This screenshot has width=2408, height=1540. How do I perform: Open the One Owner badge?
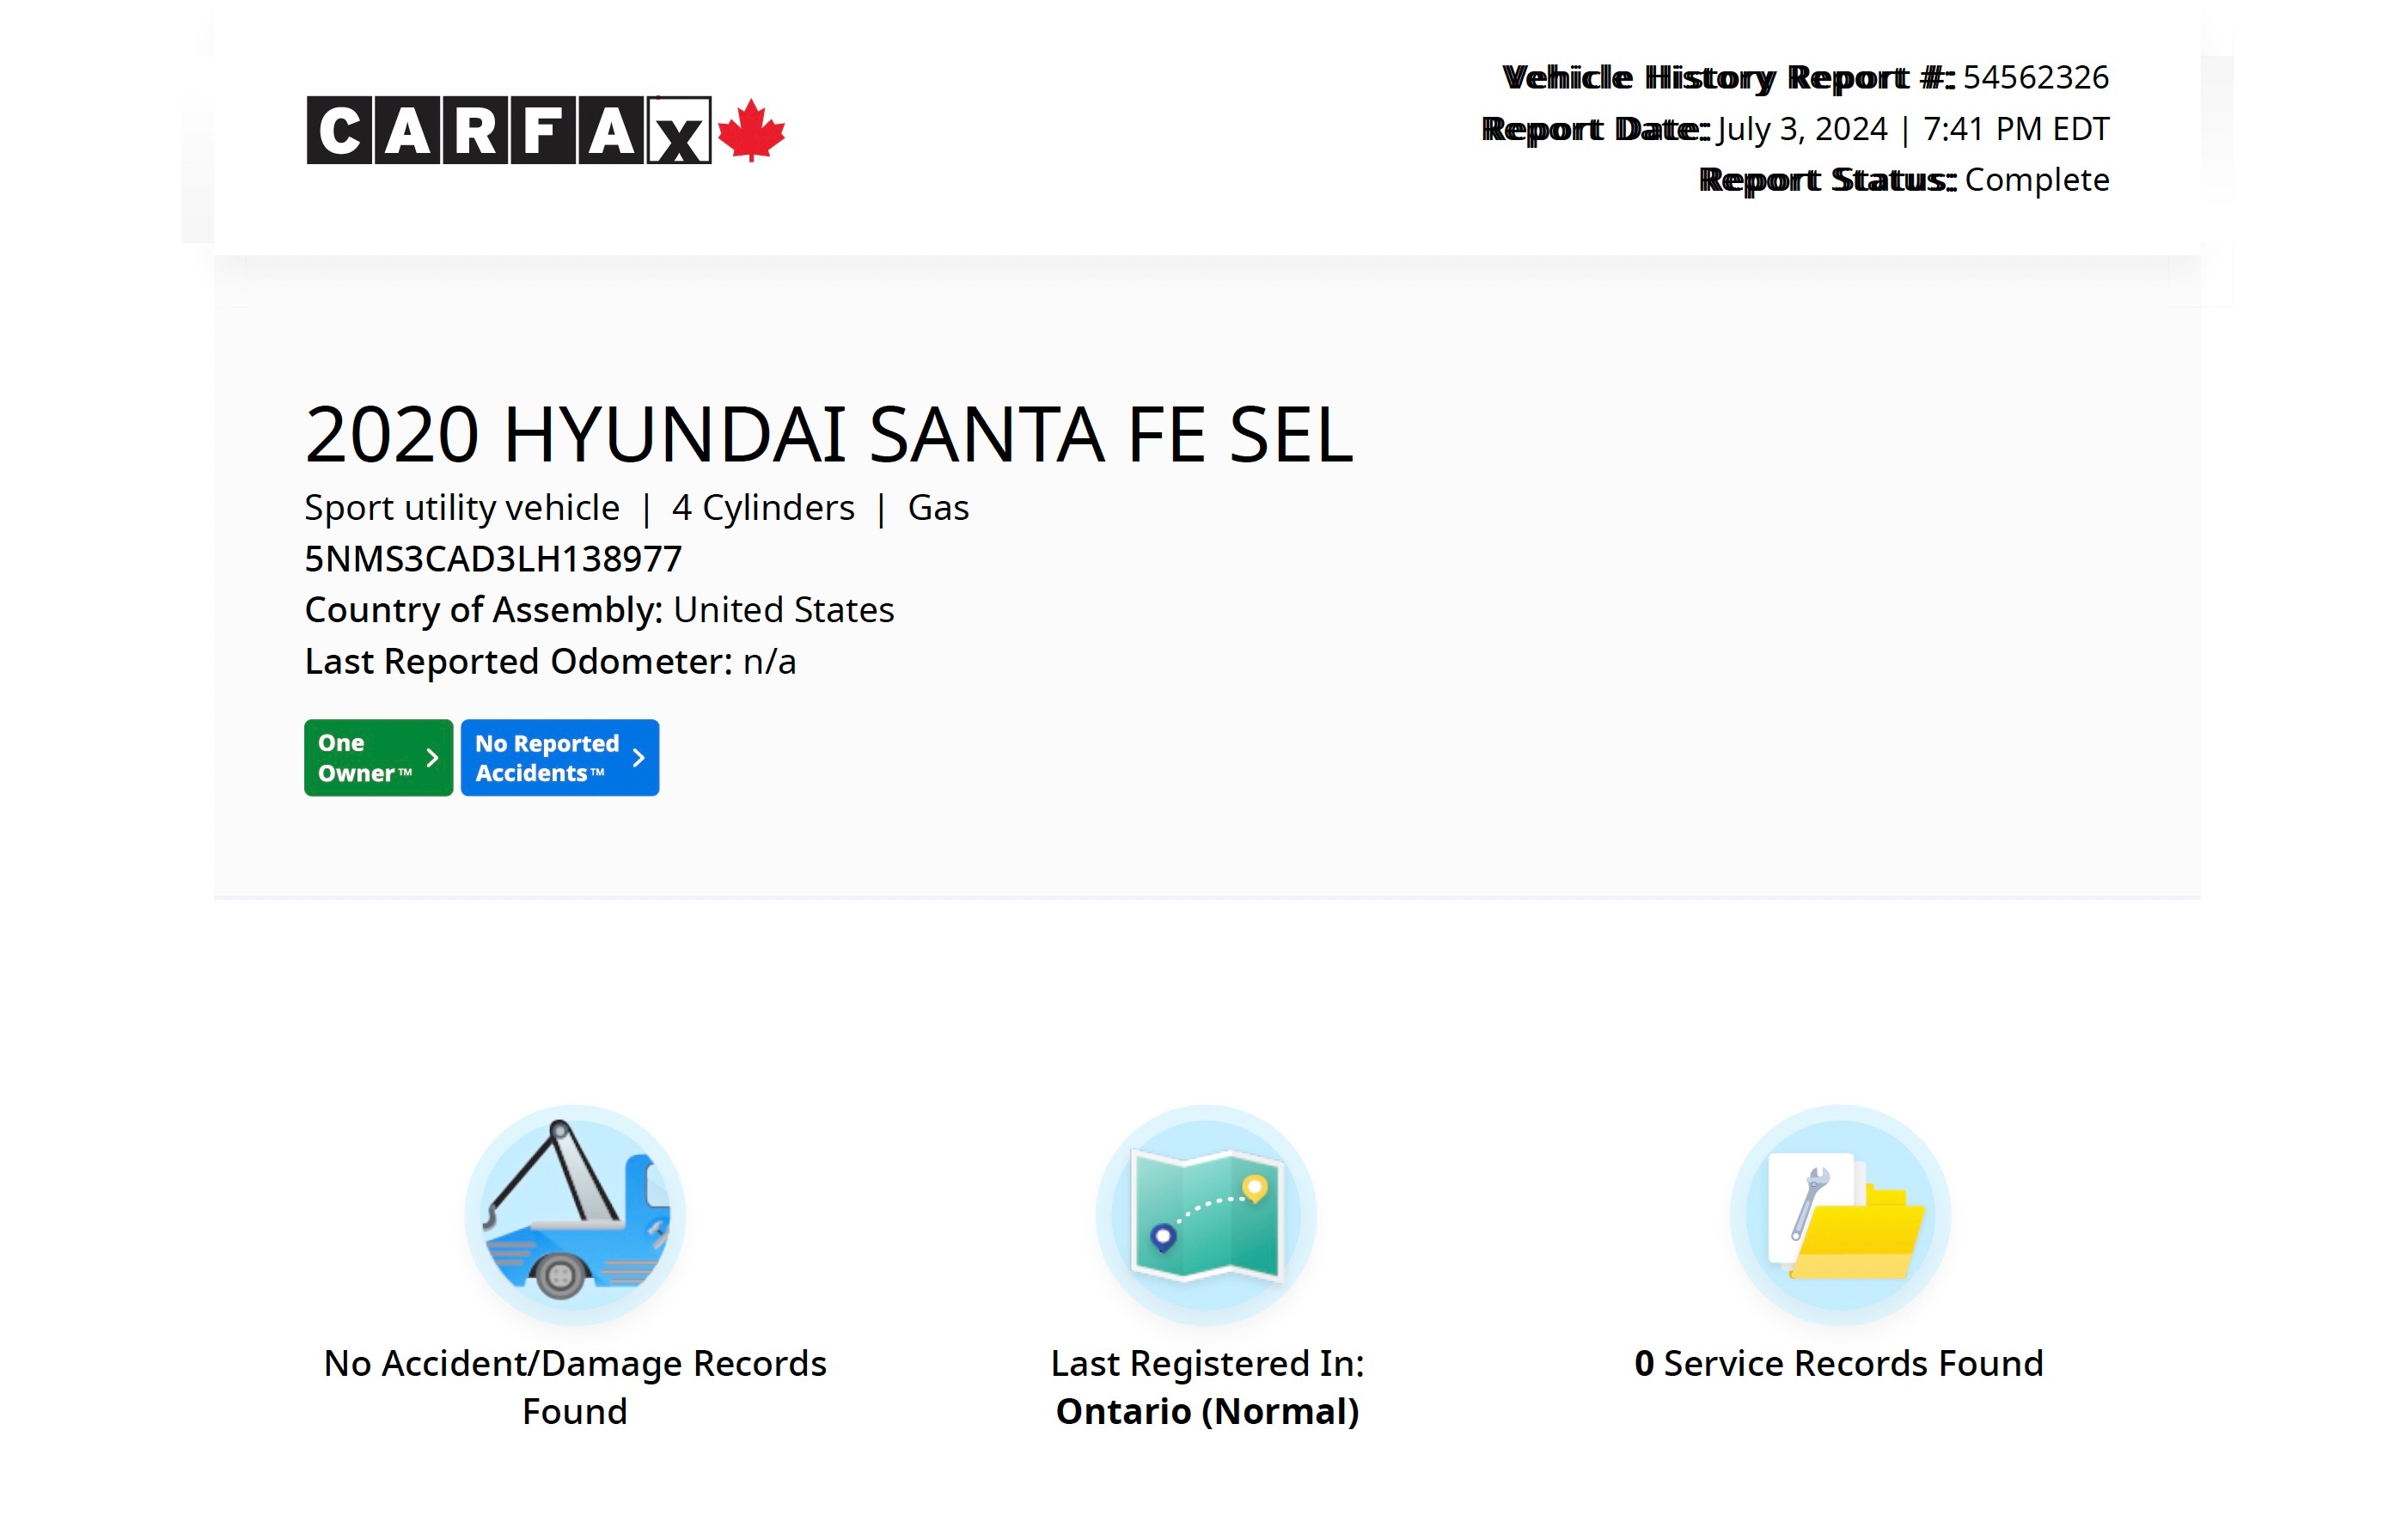coord(378,758)
